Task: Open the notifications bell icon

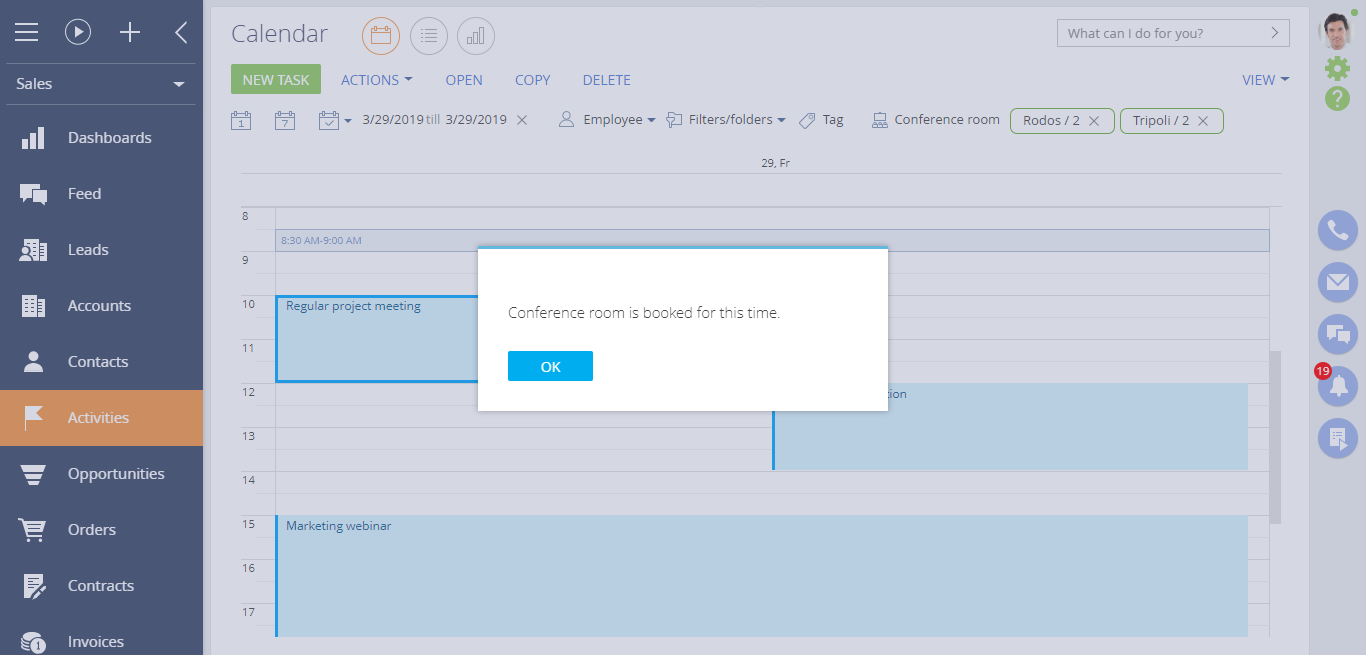Action: 1337,386
